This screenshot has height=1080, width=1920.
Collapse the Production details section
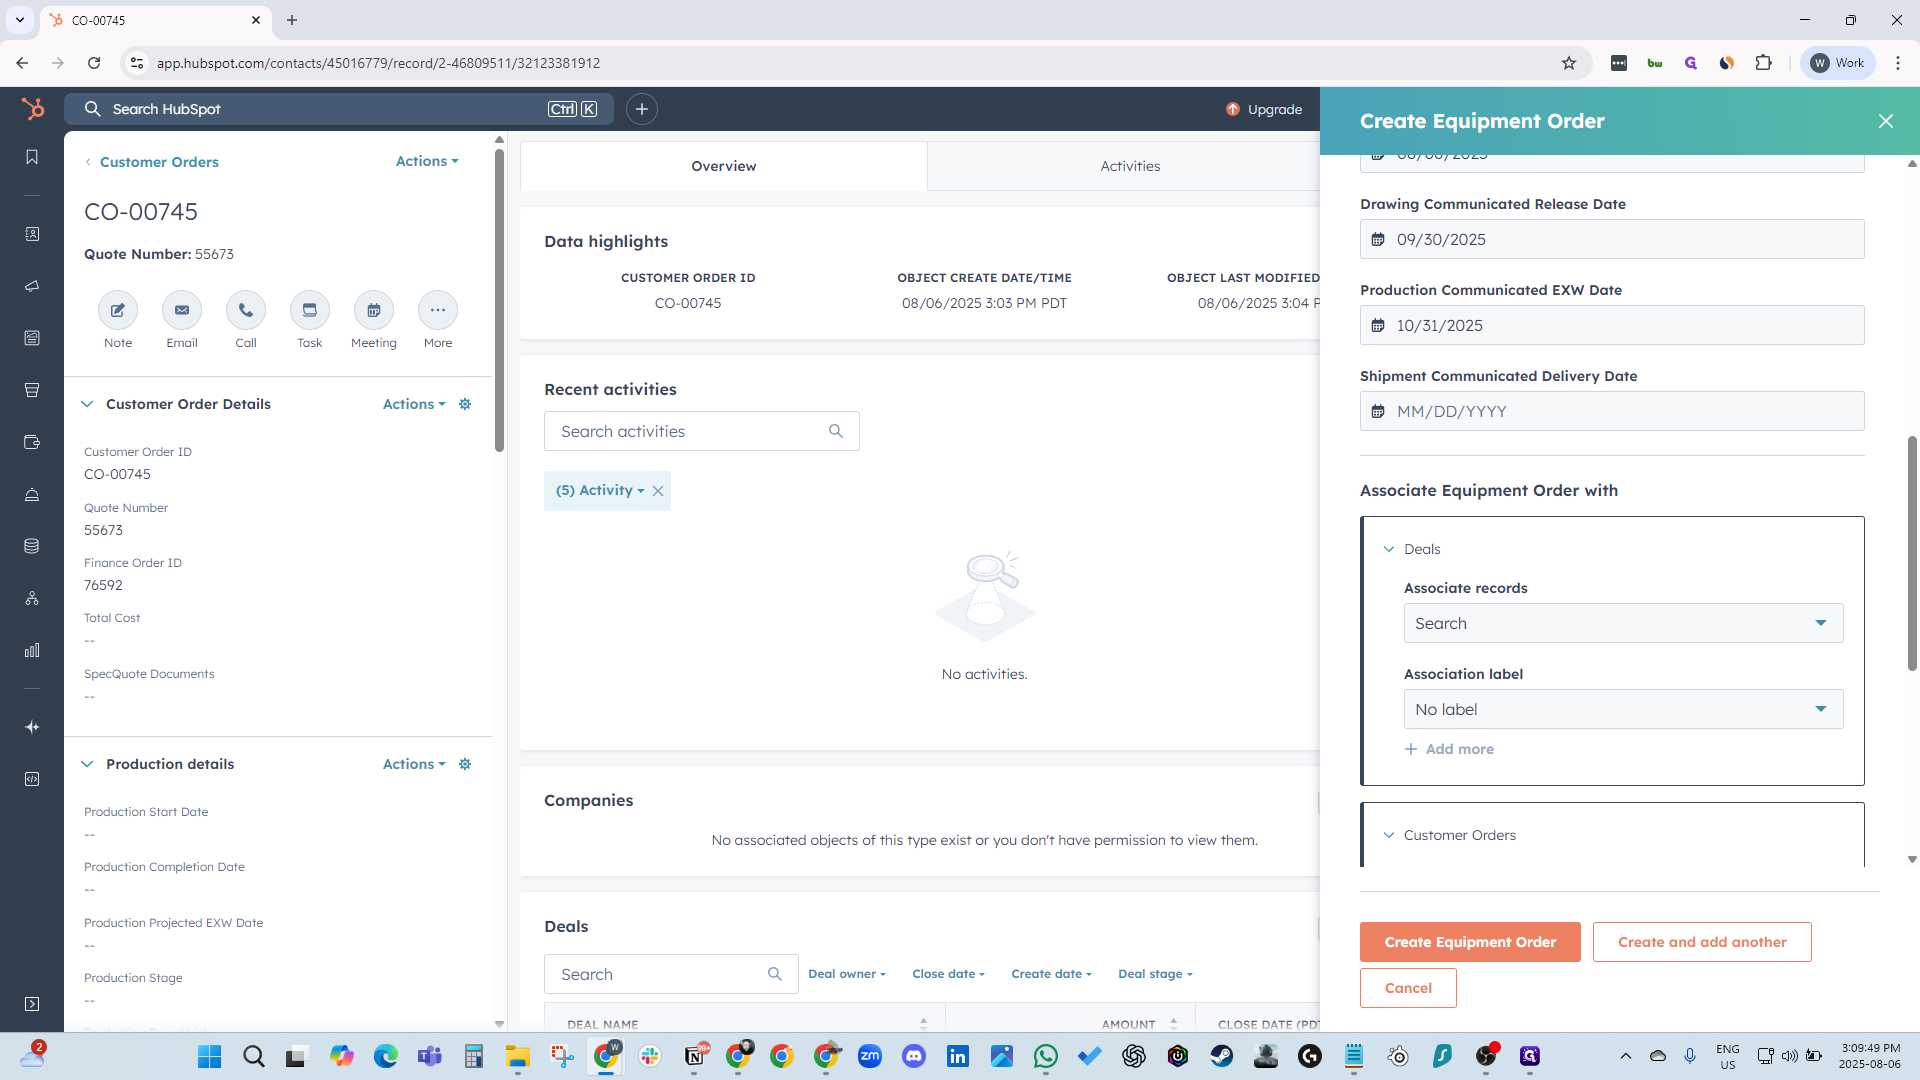[87, 764]
